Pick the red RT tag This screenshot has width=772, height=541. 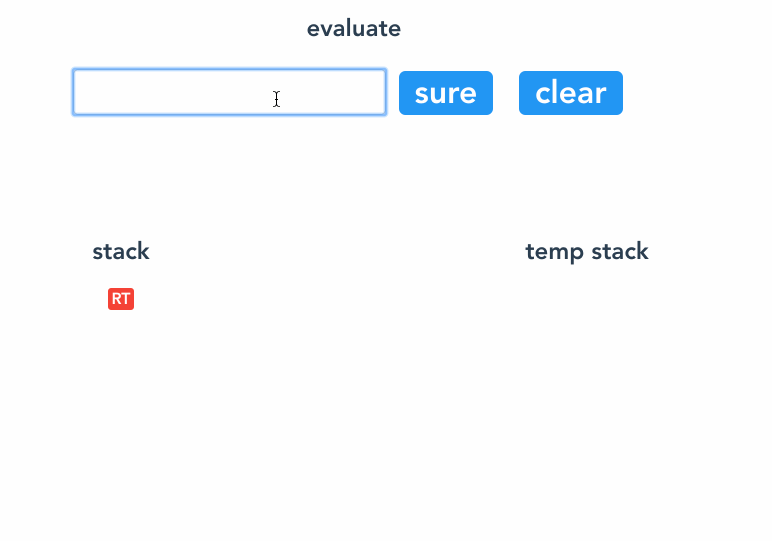coord(121,299)
